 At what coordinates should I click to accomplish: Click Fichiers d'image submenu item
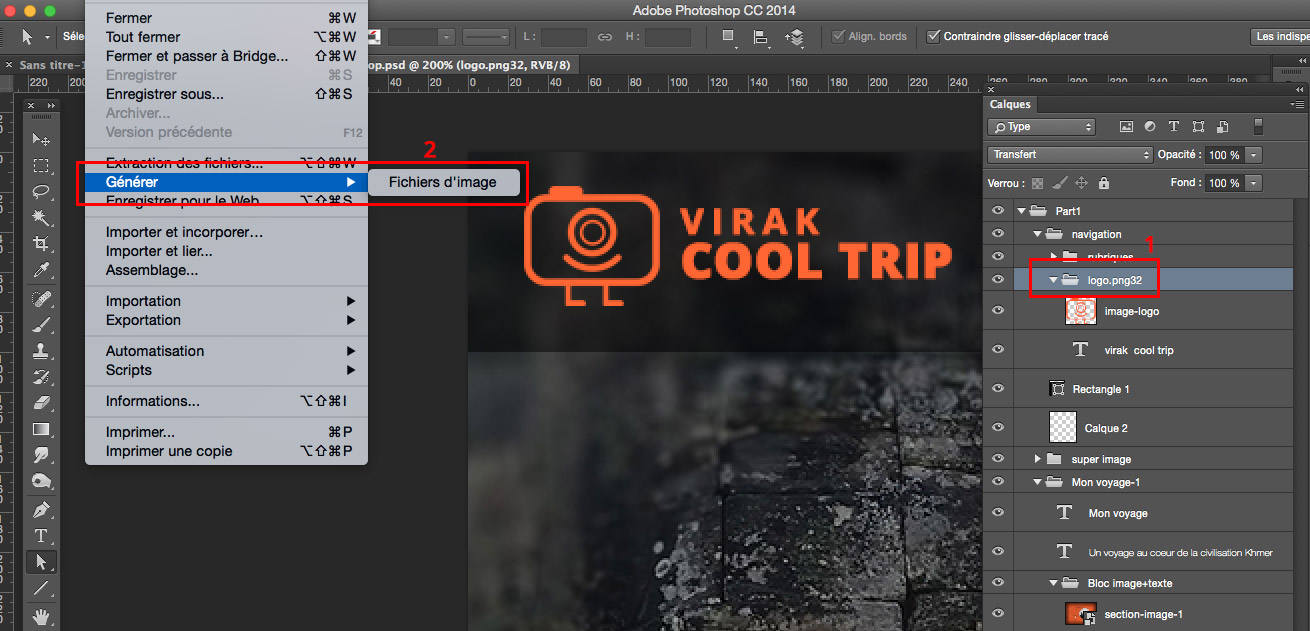443,182
